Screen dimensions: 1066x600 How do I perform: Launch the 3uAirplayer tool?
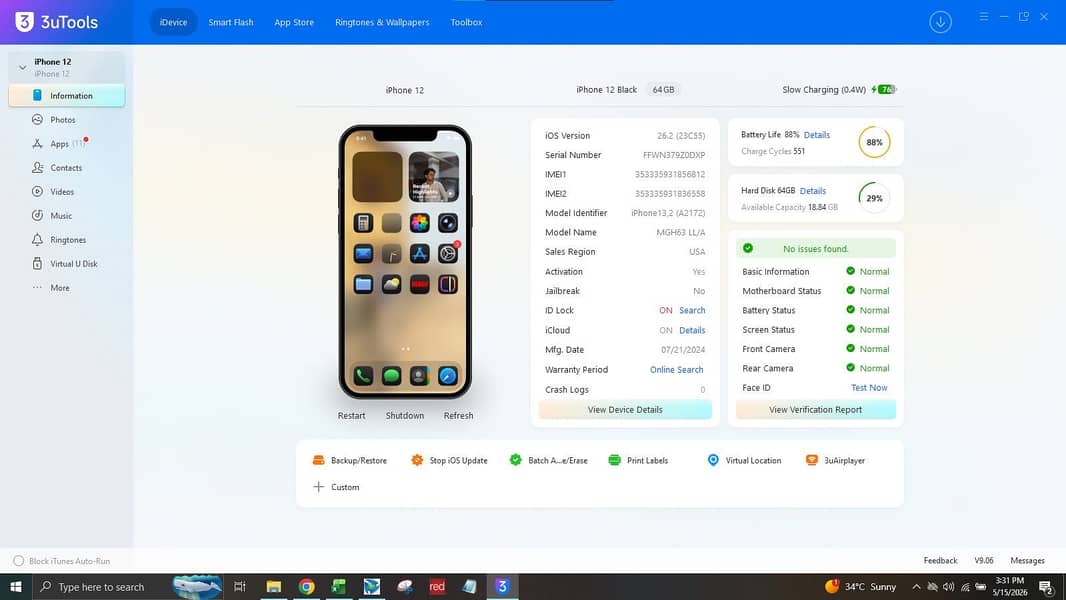click(x=835, y=460)
